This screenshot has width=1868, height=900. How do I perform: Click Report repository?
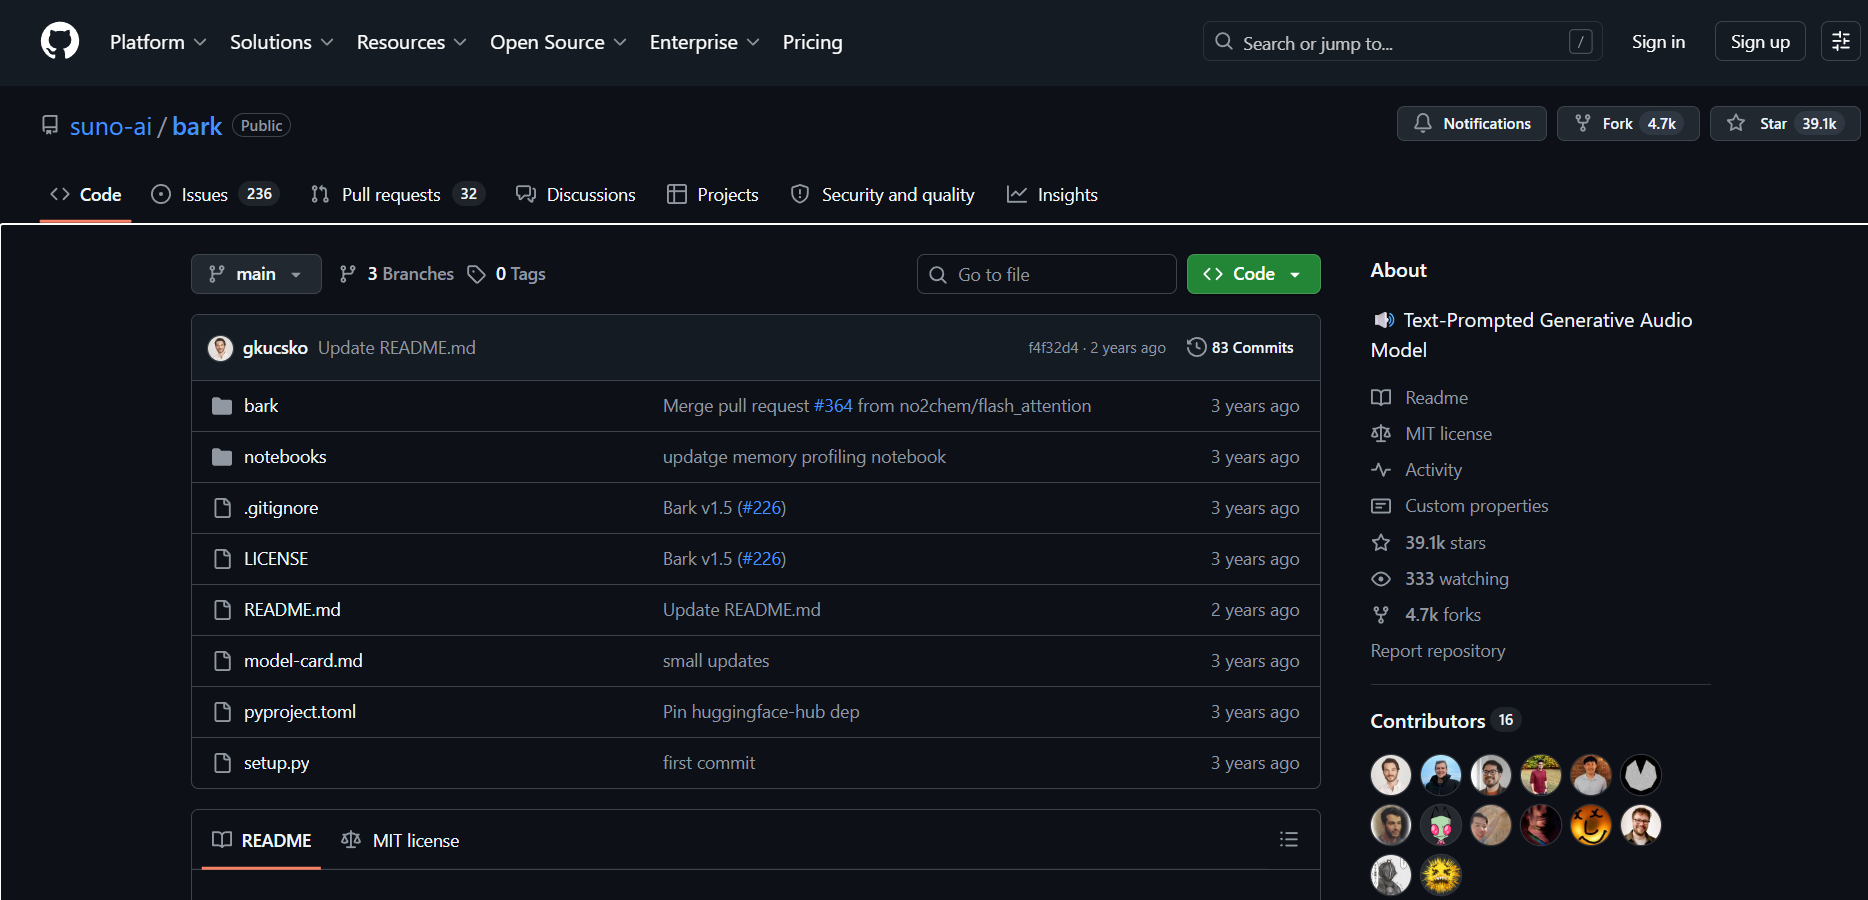pyautogui.click(x=1437, y=651)
